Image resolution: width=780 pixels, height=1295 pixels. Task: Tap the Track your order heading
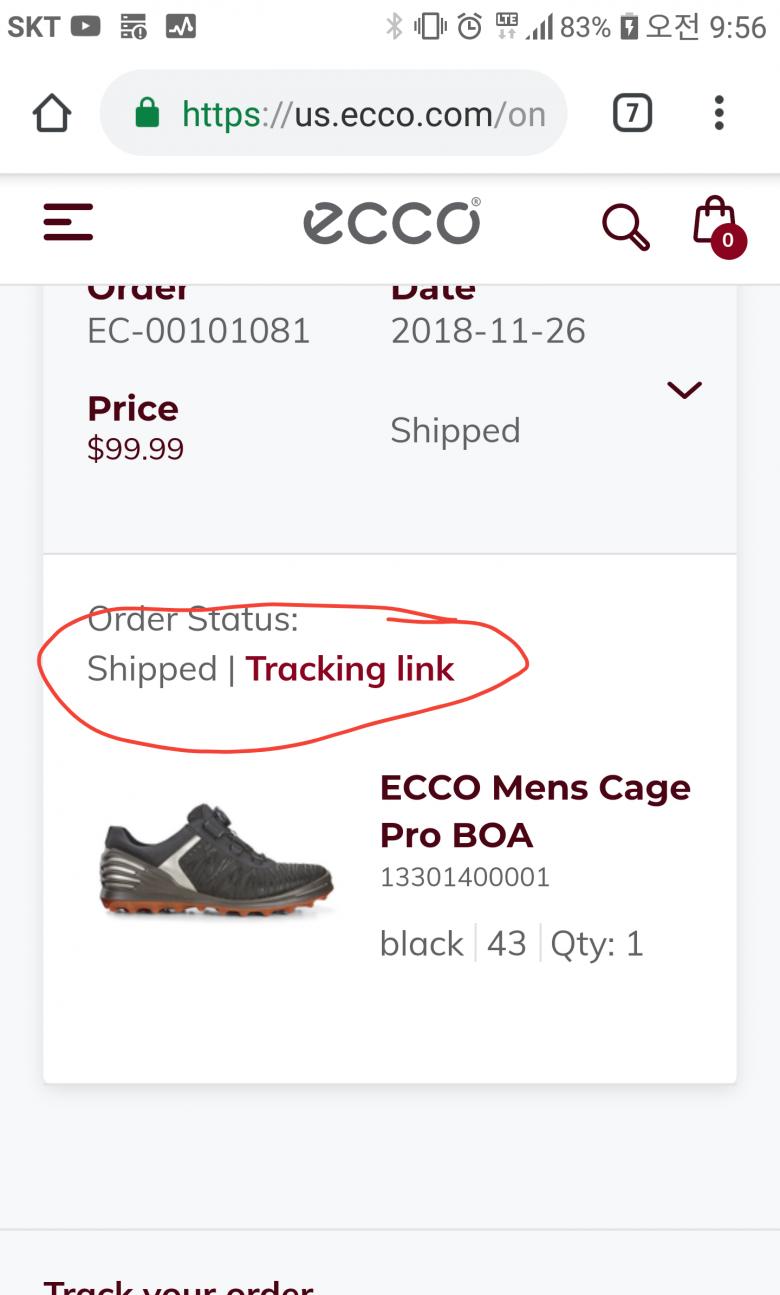(178, 1286)
